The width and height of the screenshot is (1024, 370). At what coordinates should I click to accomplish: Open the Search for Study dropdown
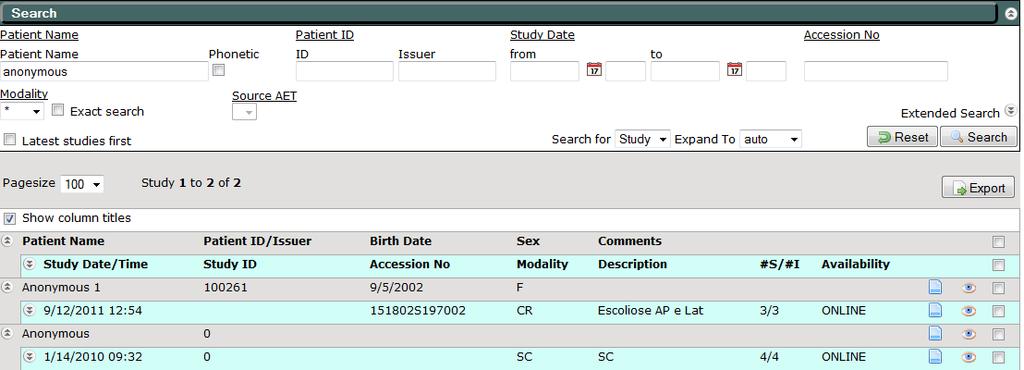coord(643,139)
